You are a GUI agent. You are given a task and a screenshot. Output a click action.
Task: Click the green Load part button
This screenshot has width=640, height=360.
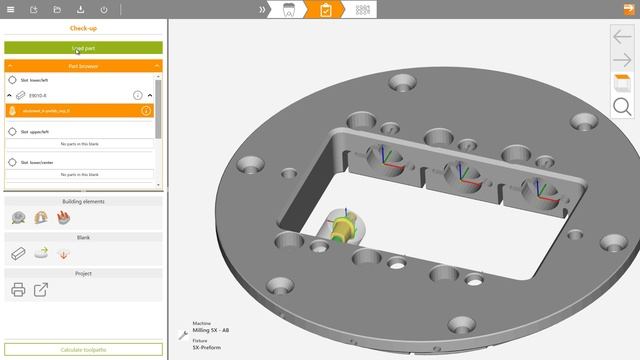click(83, 48)
